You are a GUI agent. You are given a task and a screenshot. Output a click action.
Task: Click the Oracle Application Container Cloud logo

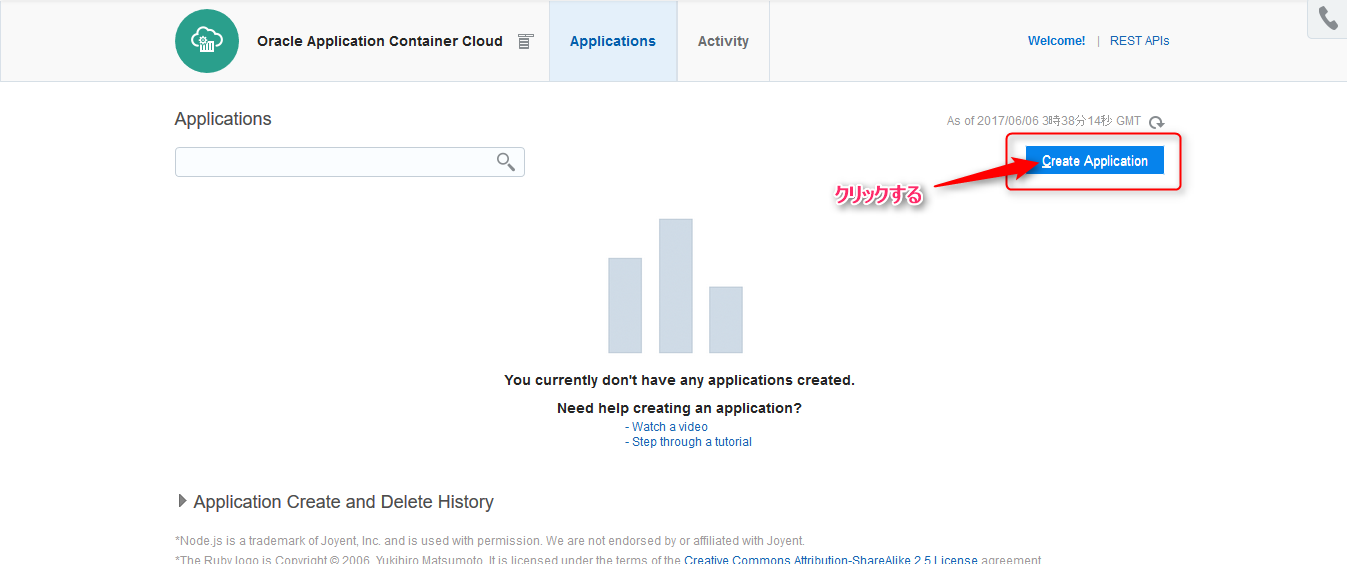[x=207, y=41]
